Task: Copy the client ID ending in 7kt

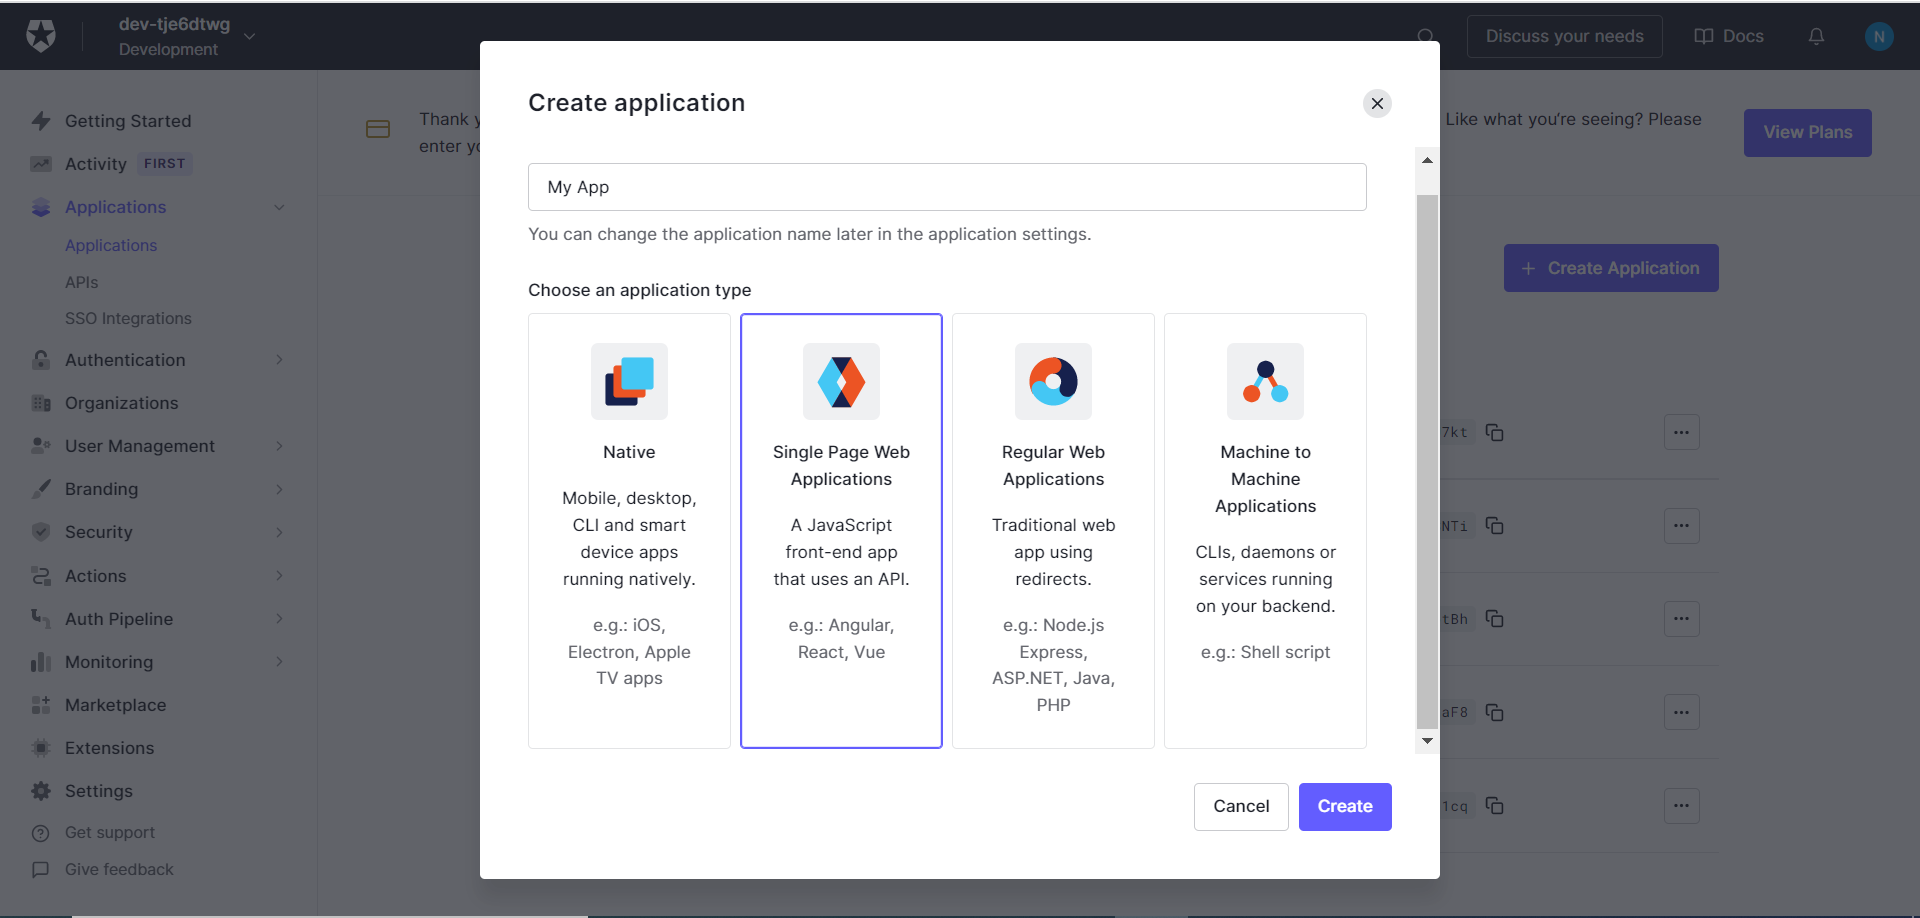Action: click(x=1494, y=432)
